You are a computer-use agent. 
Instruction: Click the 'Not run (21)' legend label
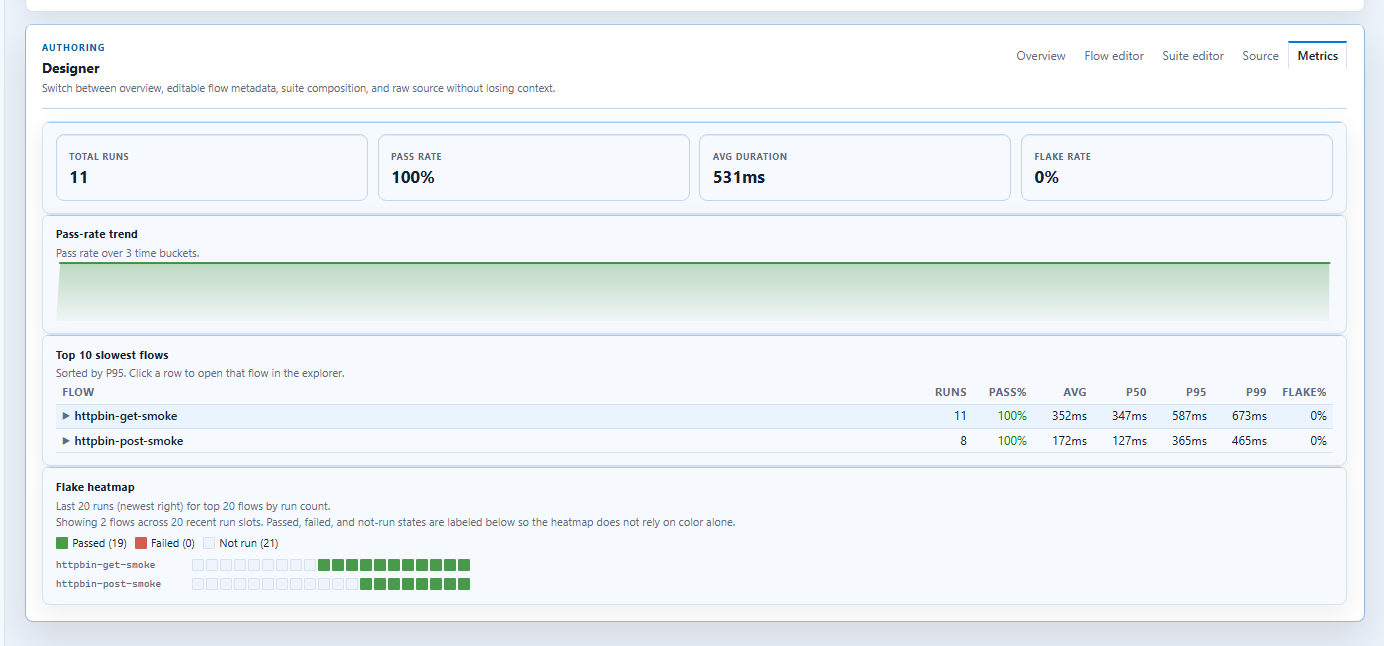tap(249, 543)
